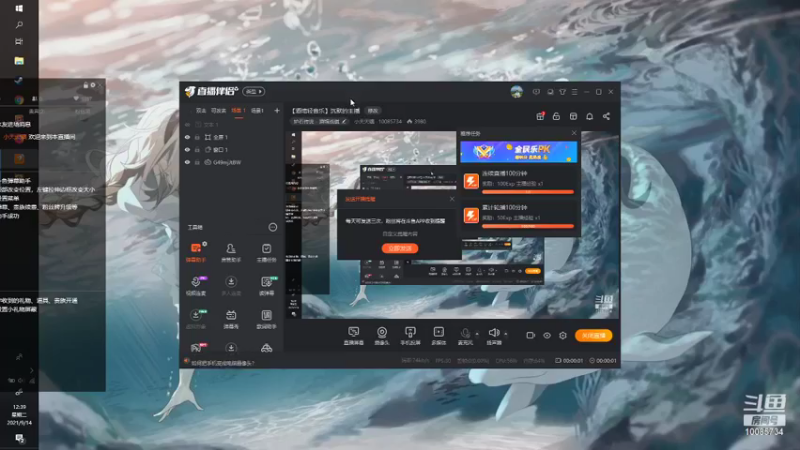Screen dimensions: 800x450
Task: Open the 全民乐PK promotional banner
Action: (x=518, y=152)
